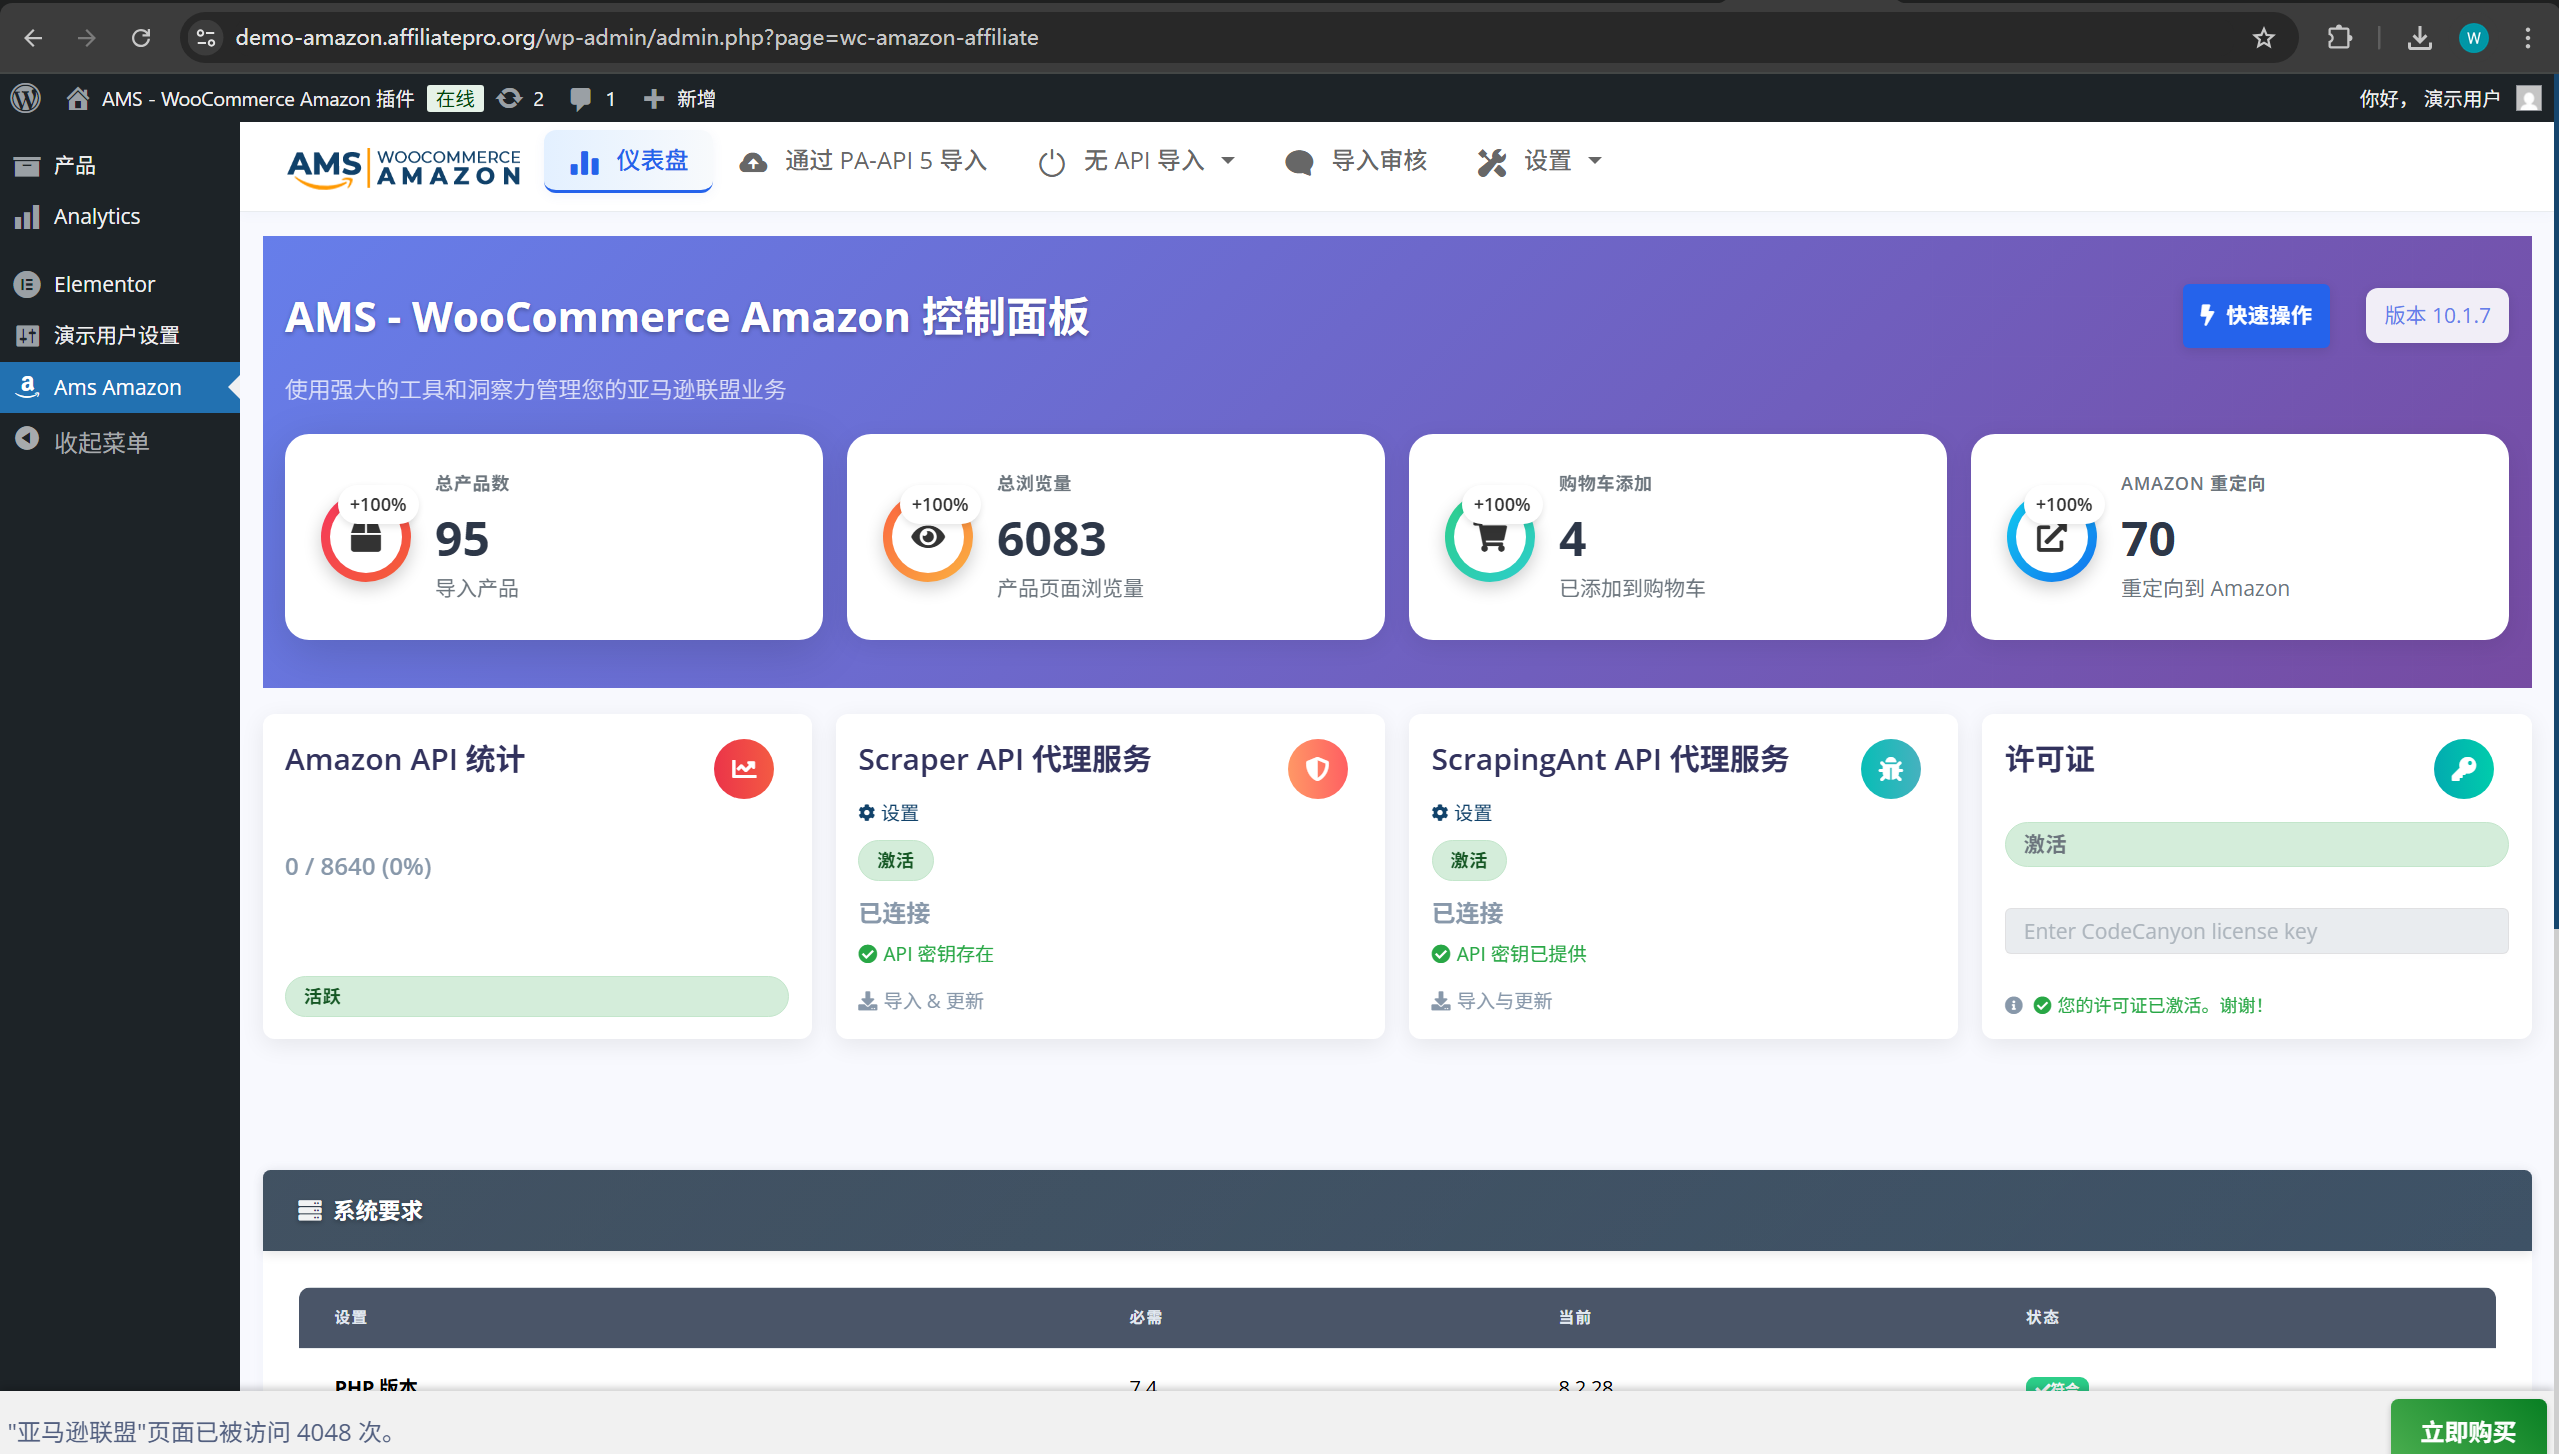Viewport: 2559px width, 1454px height.
Task: Click the 您的许可证已激活。谢谢! message
Action: pyautogui.click(x=2159, y=1005)
